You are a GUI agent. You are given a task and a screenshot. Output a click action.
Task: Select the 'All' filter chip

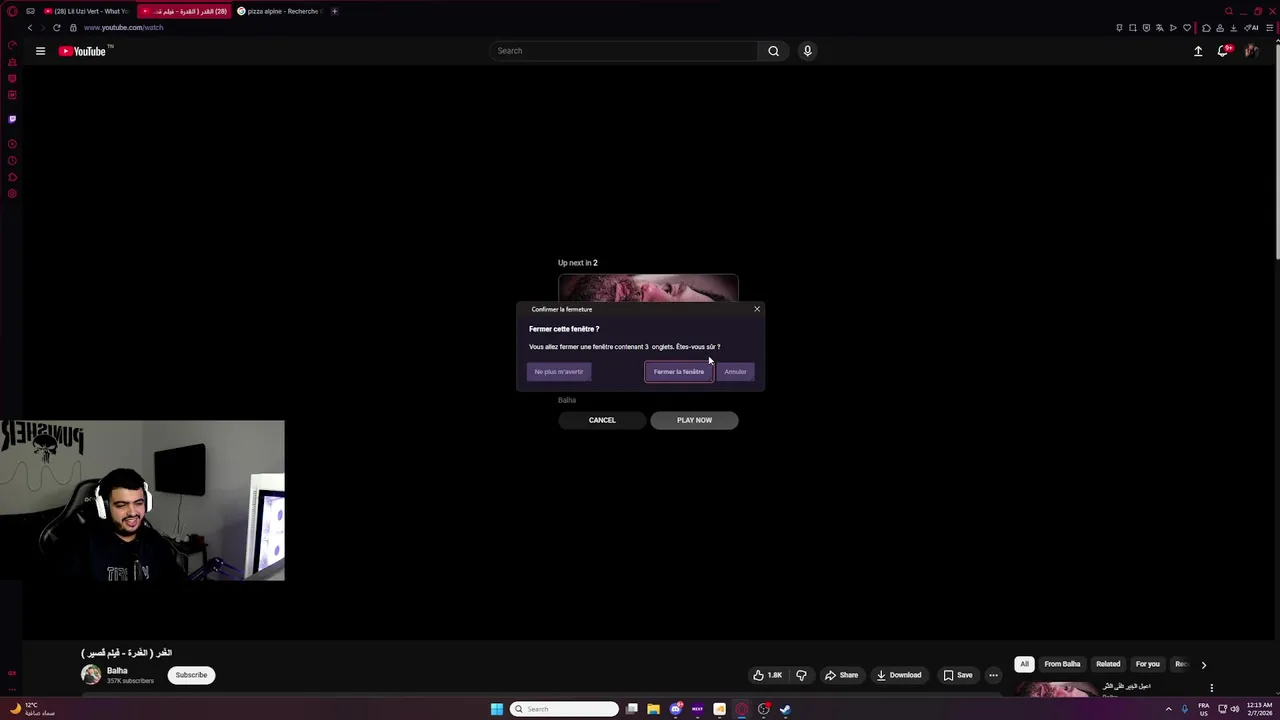pos(1024,664)
